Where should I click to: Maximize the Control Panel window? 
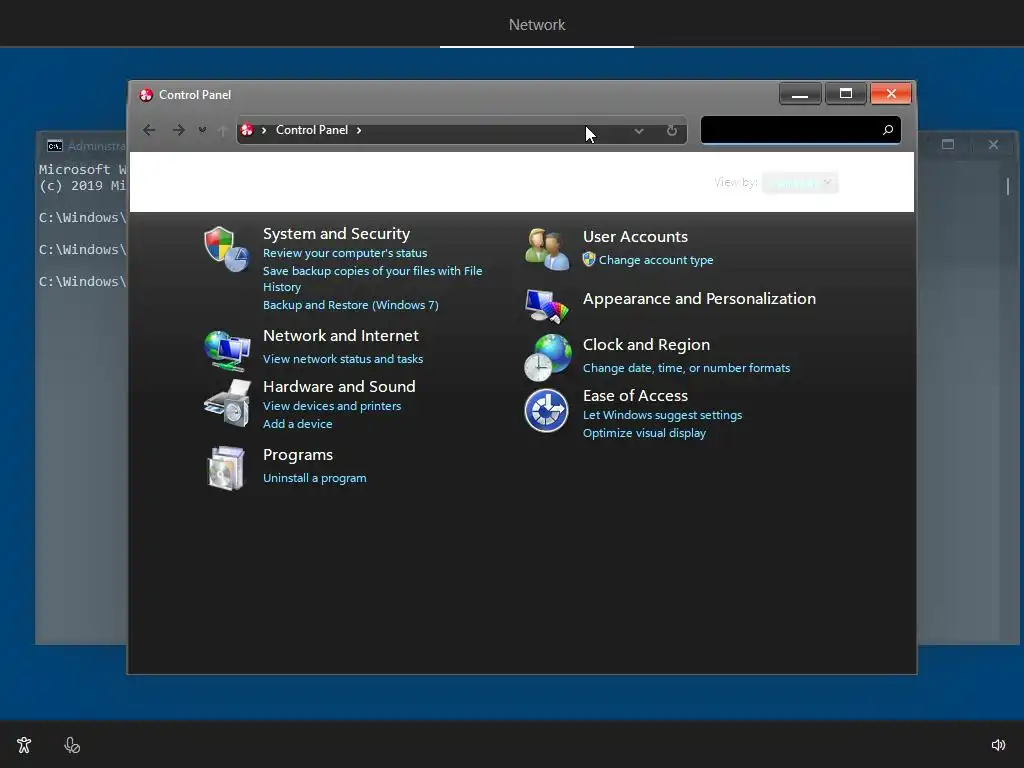point(846,94)
